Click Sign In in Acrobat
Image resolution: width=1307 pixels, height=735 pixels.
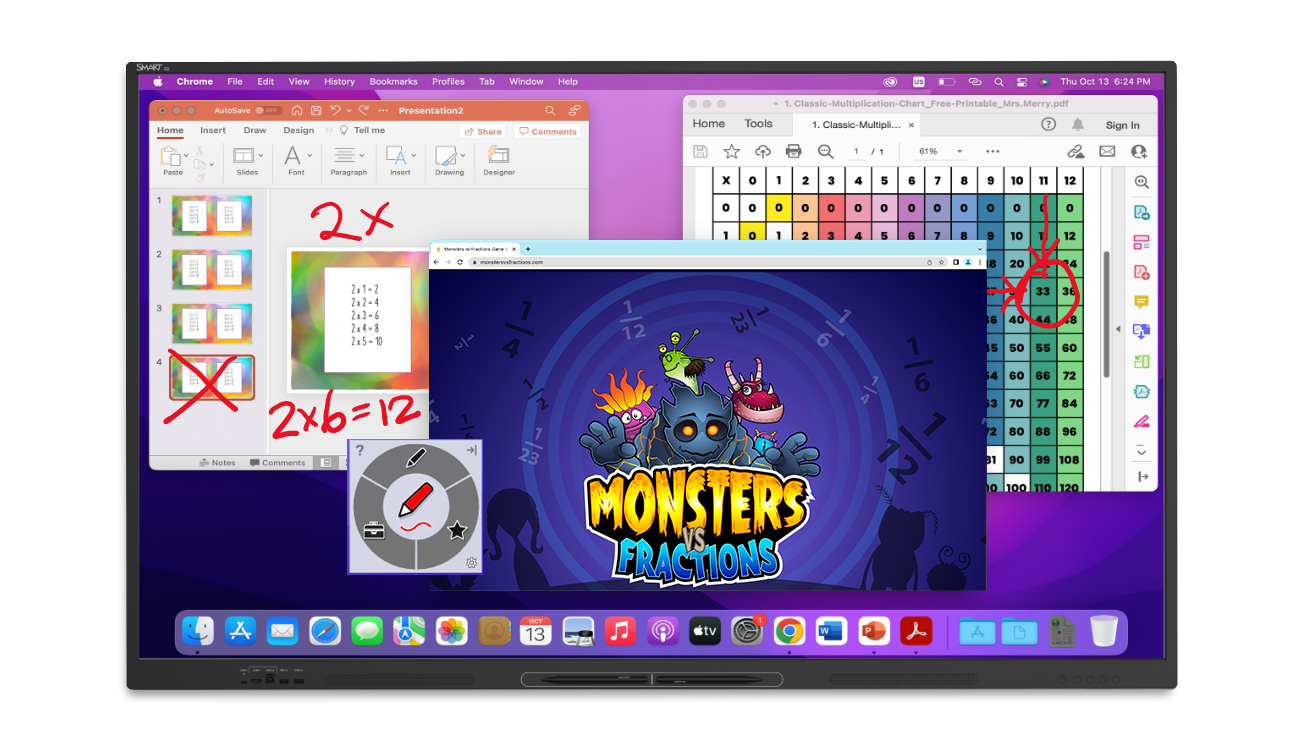[x=1122, y=125]
